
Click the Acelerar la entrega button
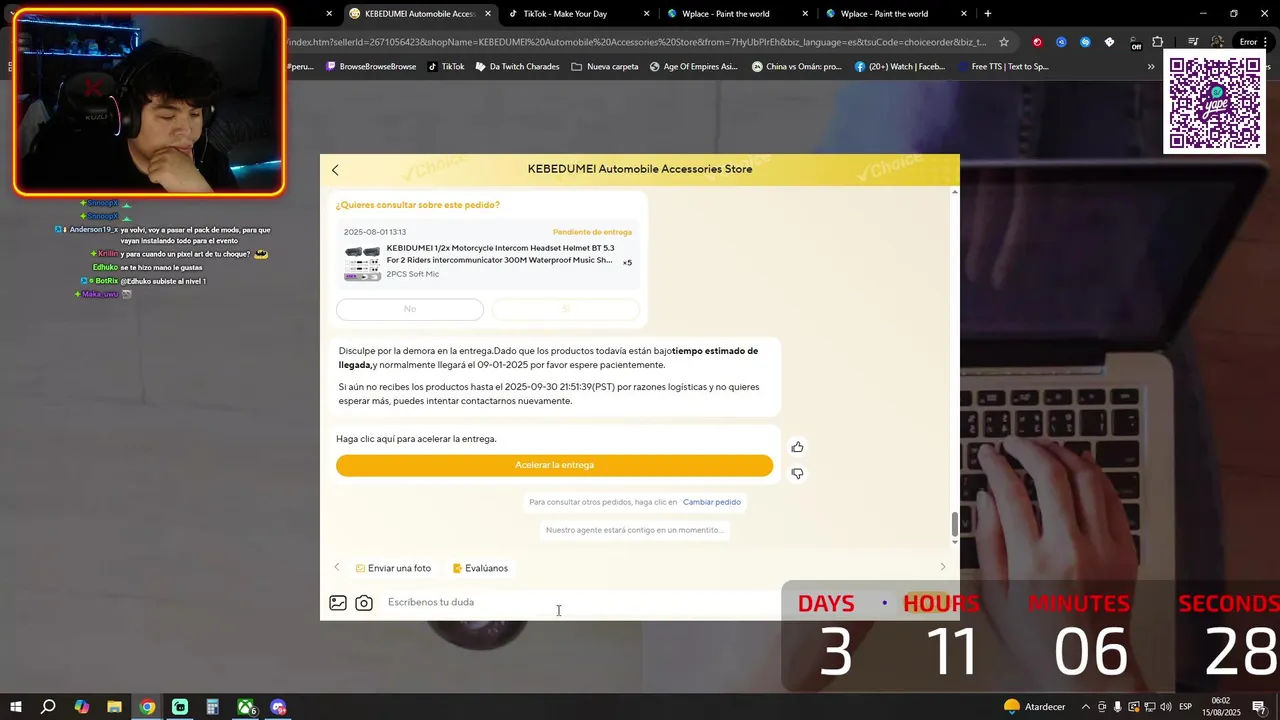tap(554, 465)
